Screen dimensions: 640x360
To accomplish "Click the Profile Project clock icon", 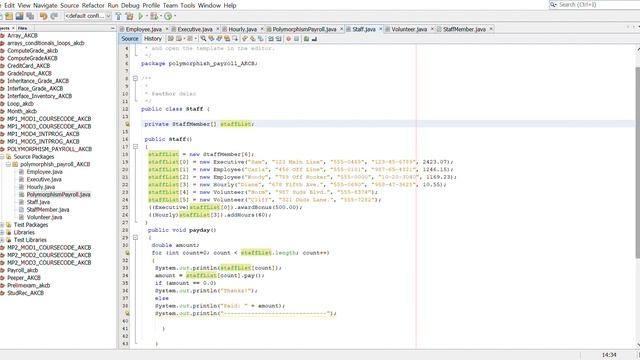I will (168, 16).
